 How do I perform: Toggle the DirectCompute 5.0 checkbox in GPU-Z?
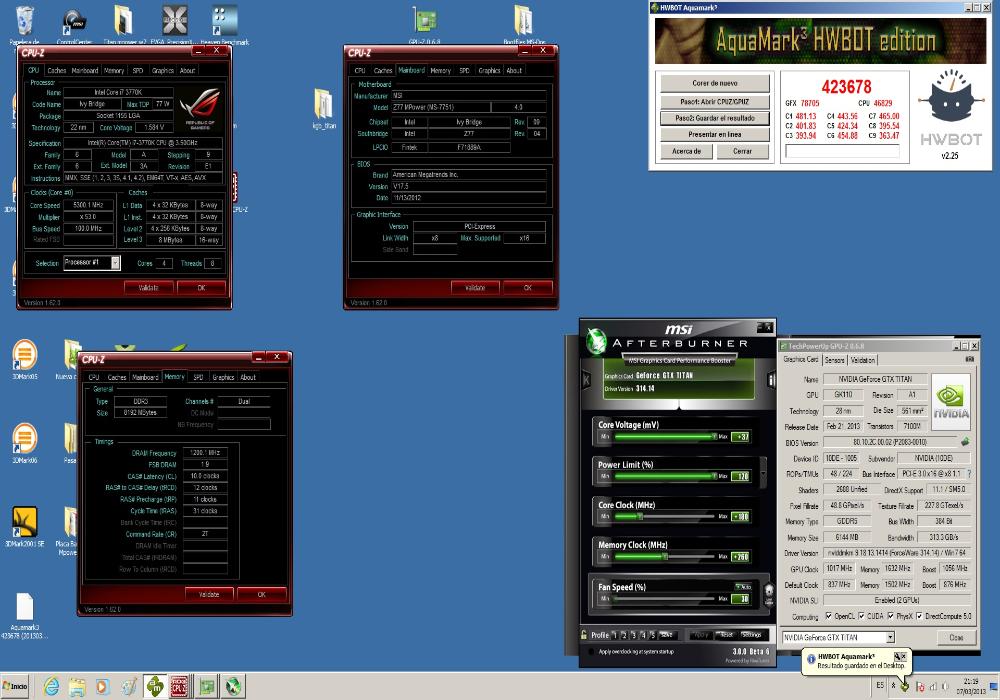click(920, 616)
